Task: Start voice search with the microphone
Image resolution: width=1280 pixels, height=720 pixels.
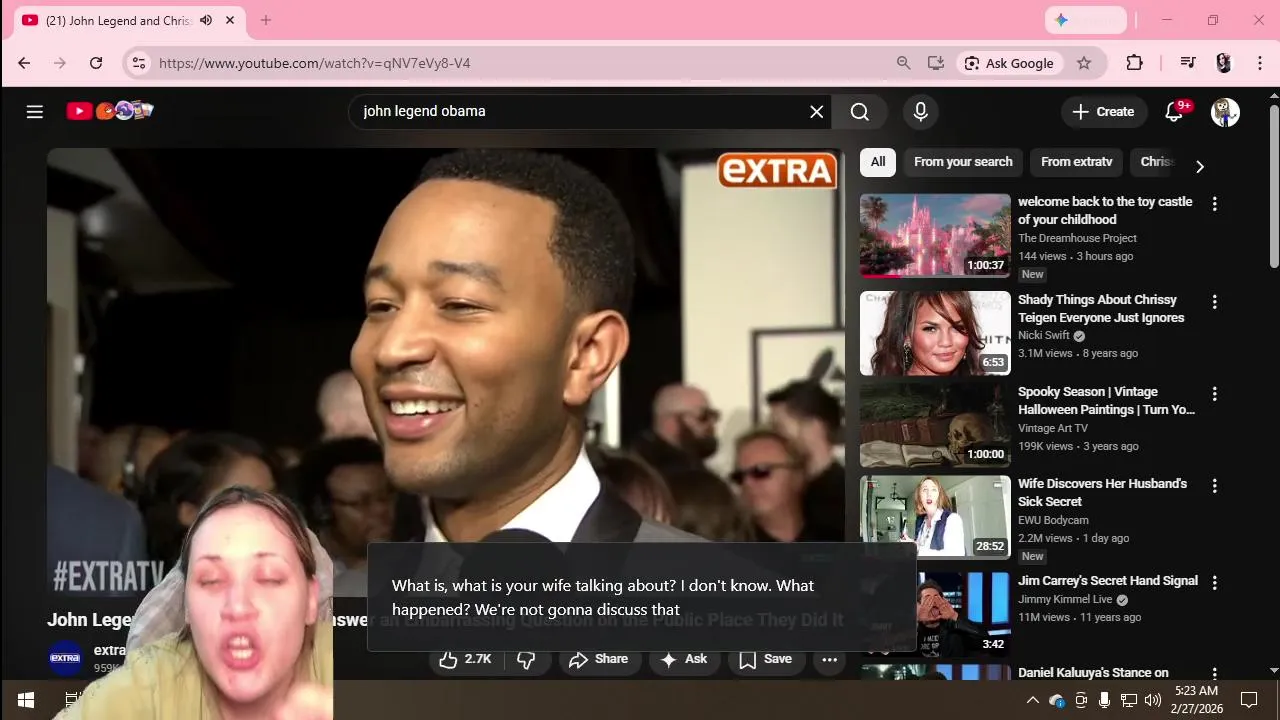Action: click(921, 111)
